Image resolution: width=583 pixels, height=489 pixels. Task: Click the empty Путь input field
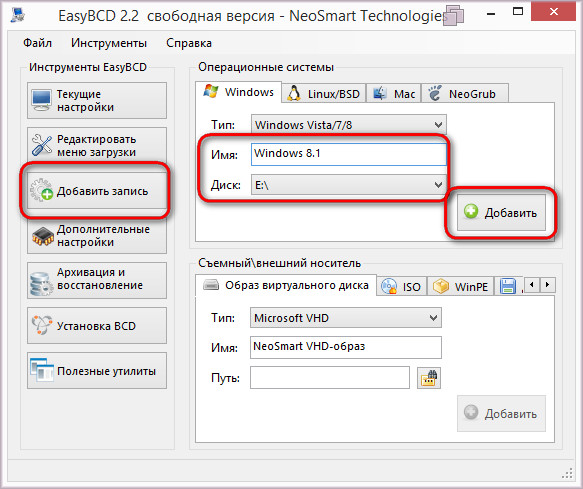pyautogui.click(x=330, y=377)
